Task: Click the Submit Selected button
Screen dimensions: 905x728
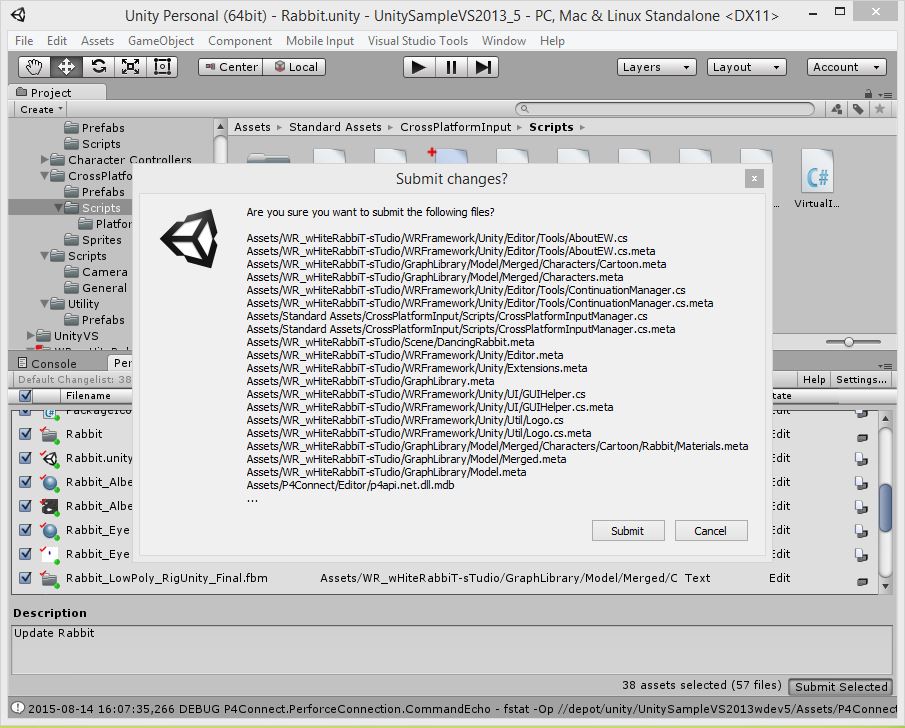Action: [x=840, y=686]
